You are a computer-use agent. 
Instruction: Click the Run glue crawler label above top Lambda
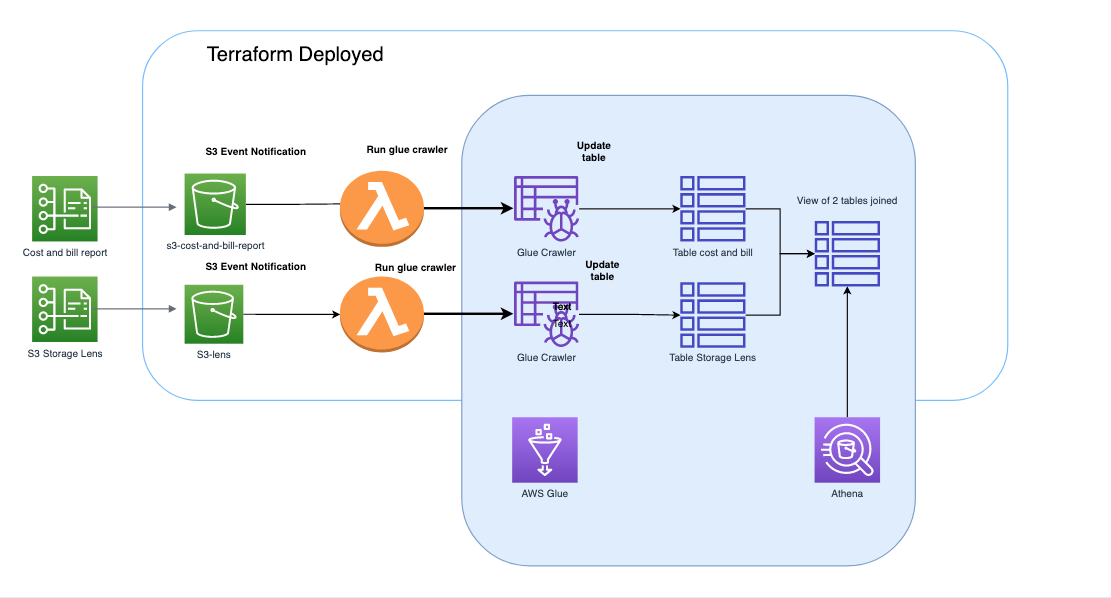[407, 150]
